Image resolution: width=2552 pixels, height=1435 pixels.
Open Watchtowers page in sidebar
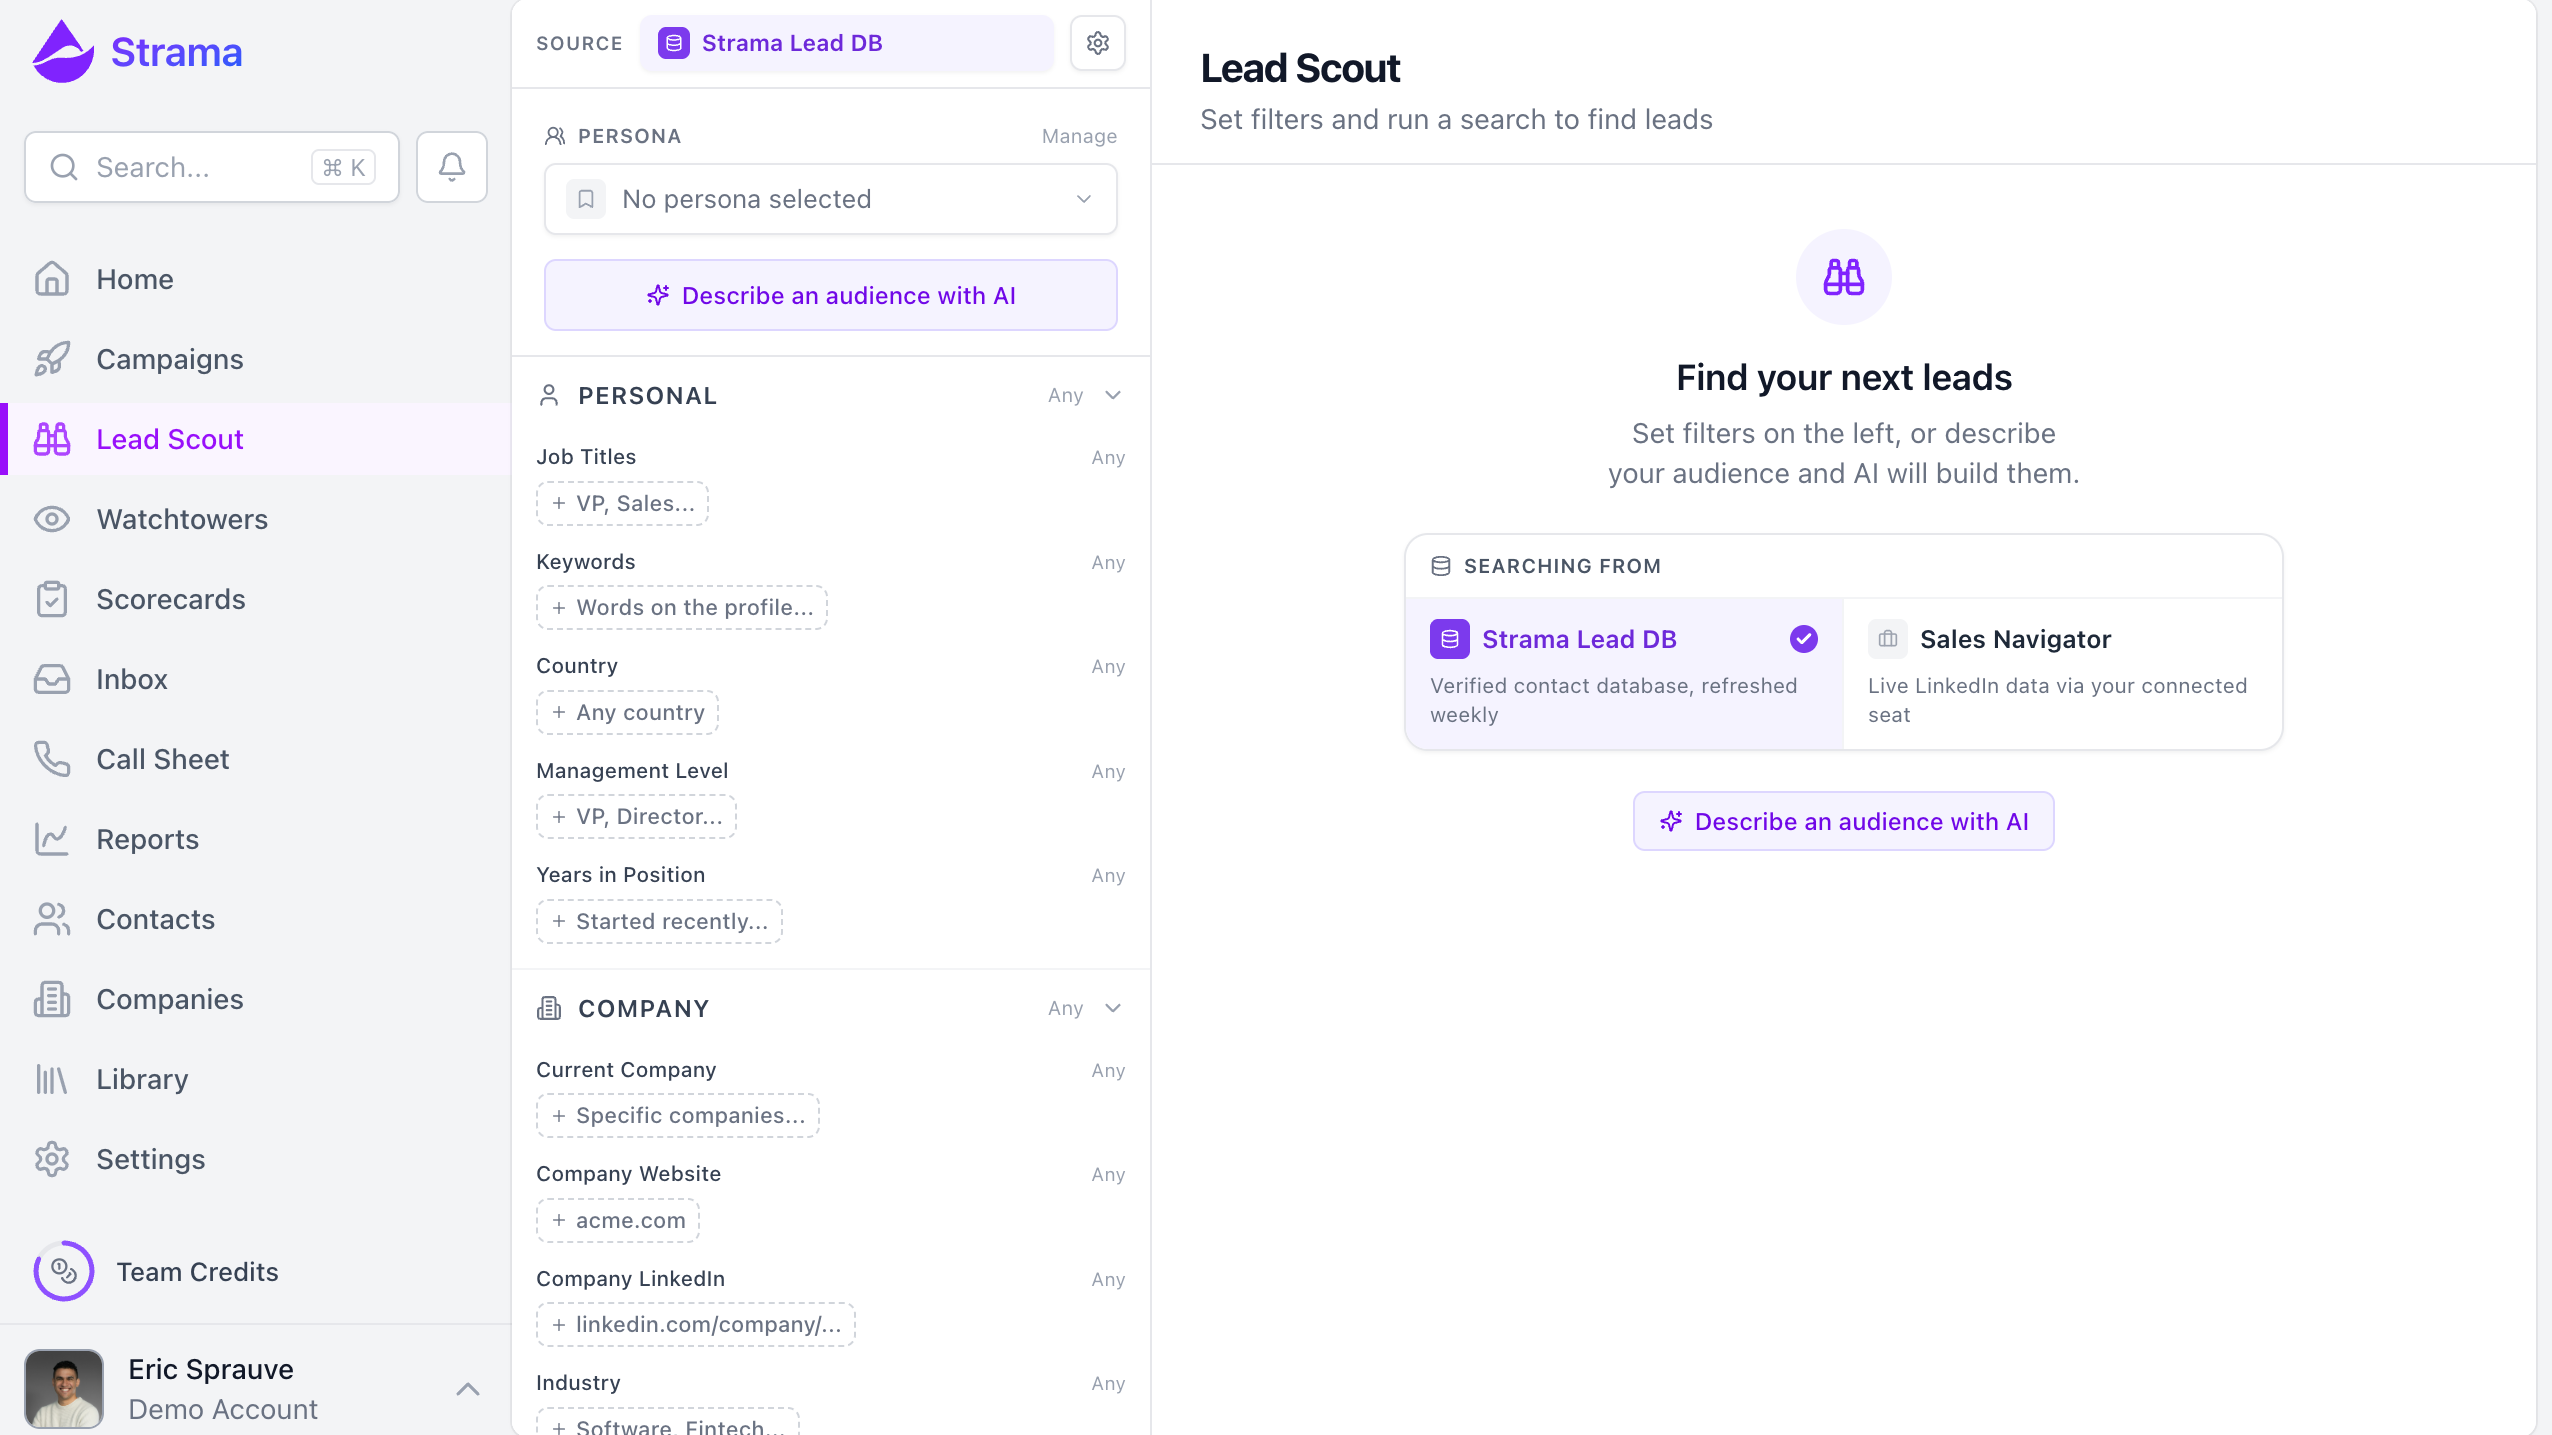(256, 519)
